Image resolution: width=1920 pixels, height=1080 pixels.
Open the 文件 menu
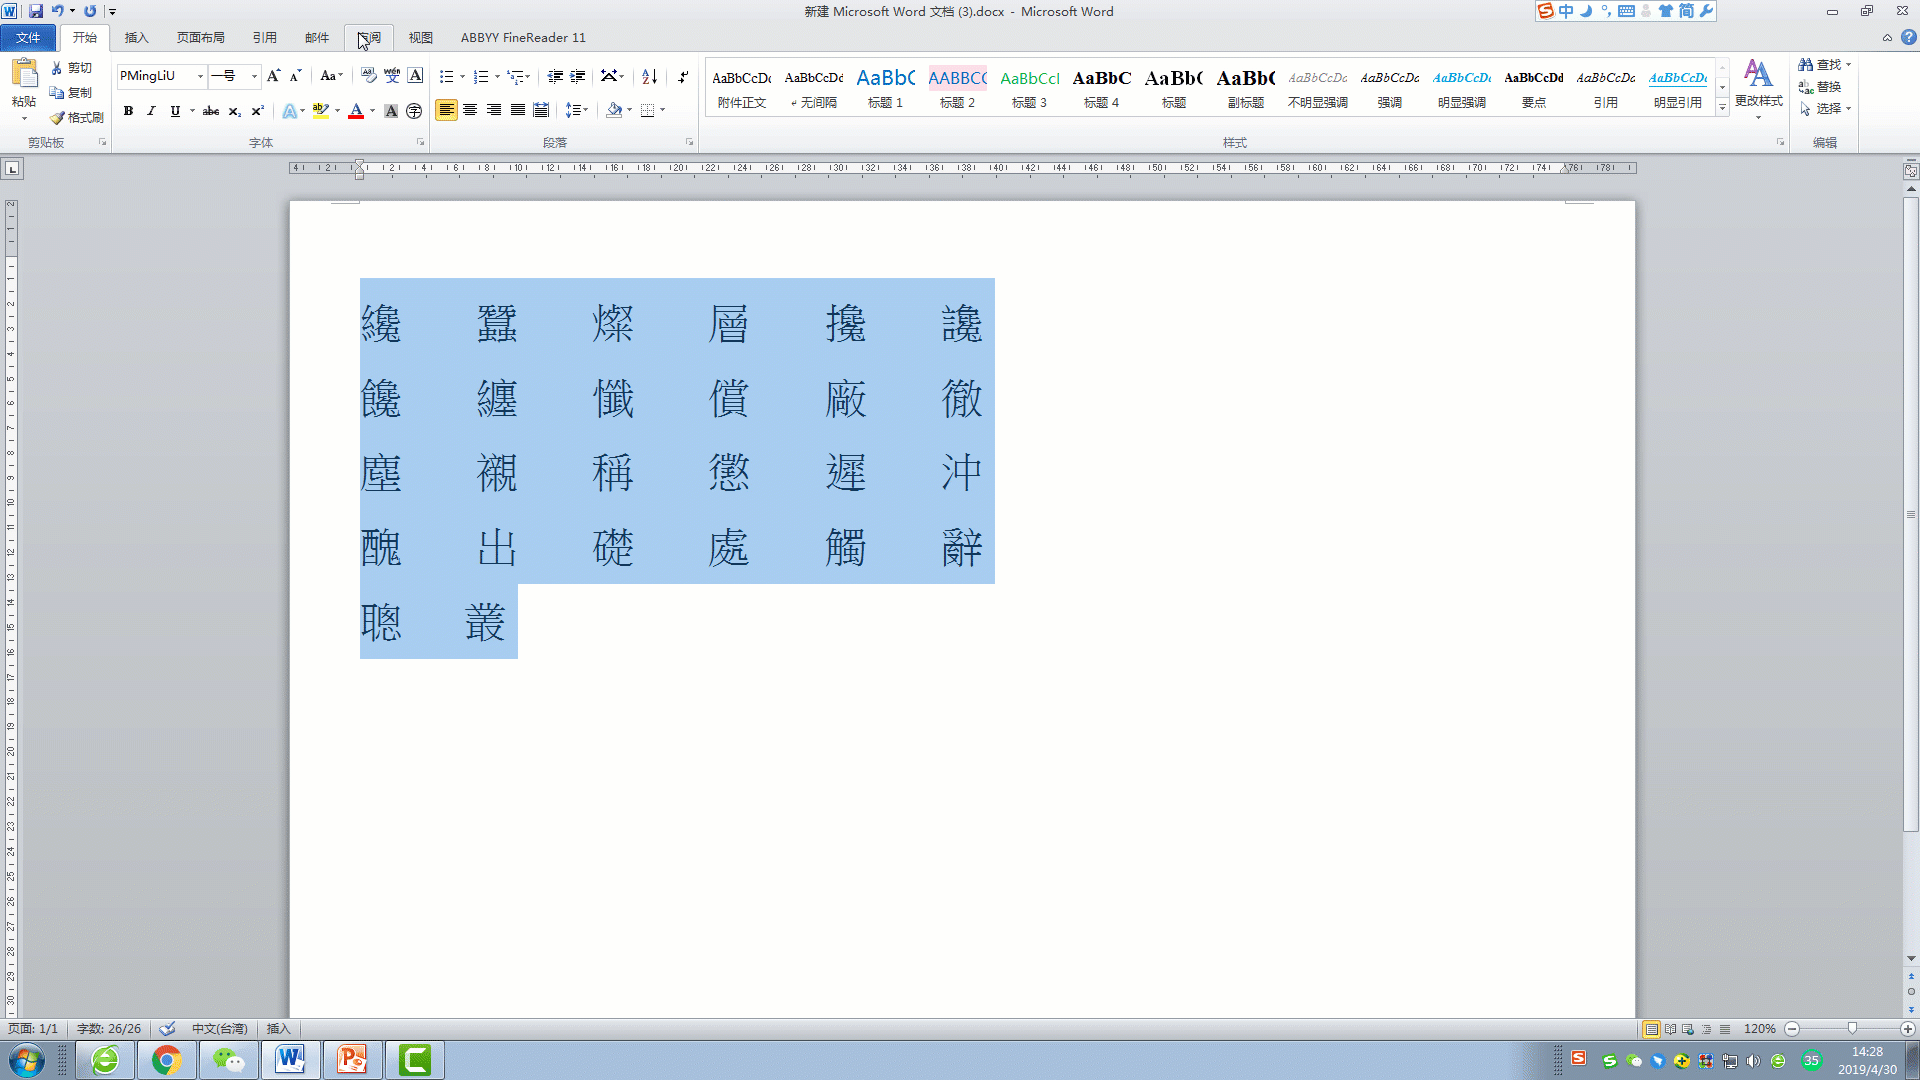point(28,37)
